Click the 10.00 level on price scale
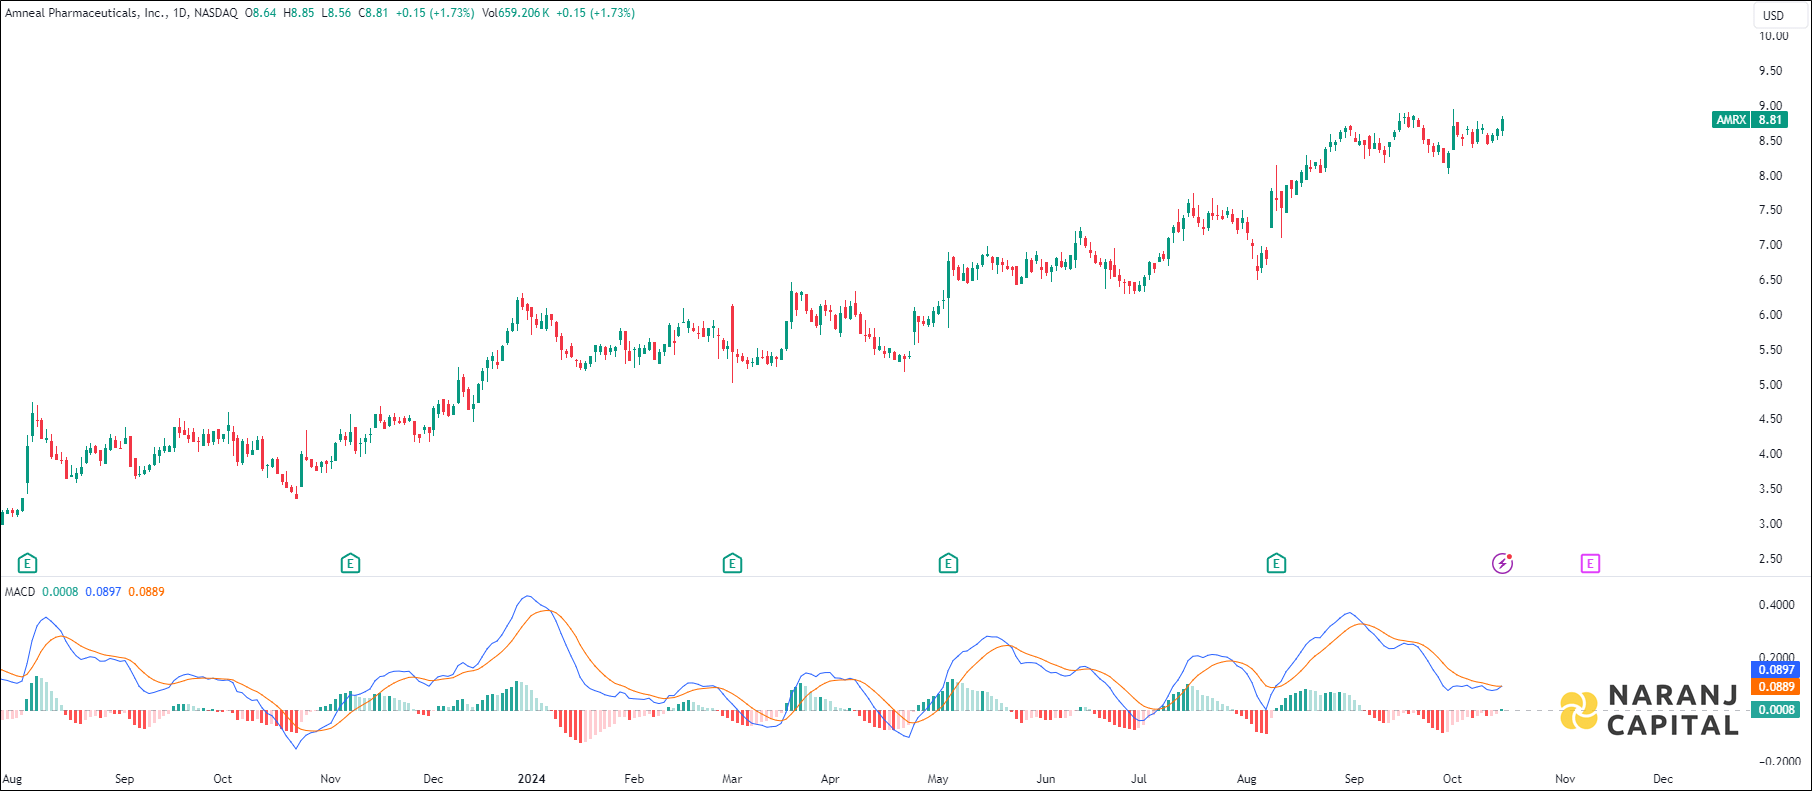The image size is (1812, 791). click(1773, 36)
